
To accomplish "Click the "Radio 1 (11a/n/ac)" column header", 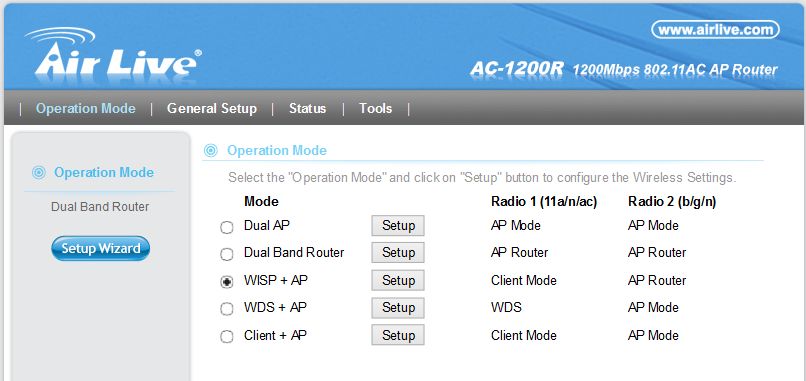I will [544, 202].
